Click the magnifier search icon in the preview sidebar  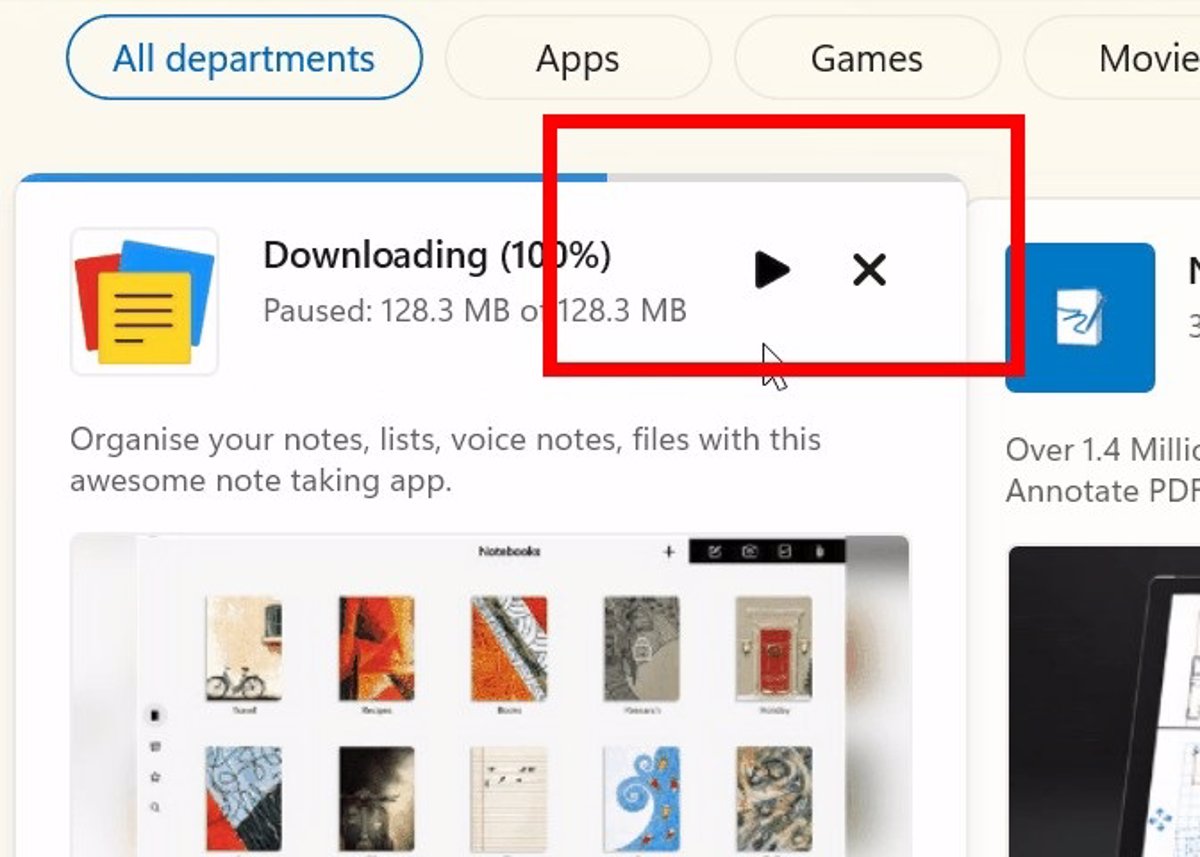(x=155, y=806)
